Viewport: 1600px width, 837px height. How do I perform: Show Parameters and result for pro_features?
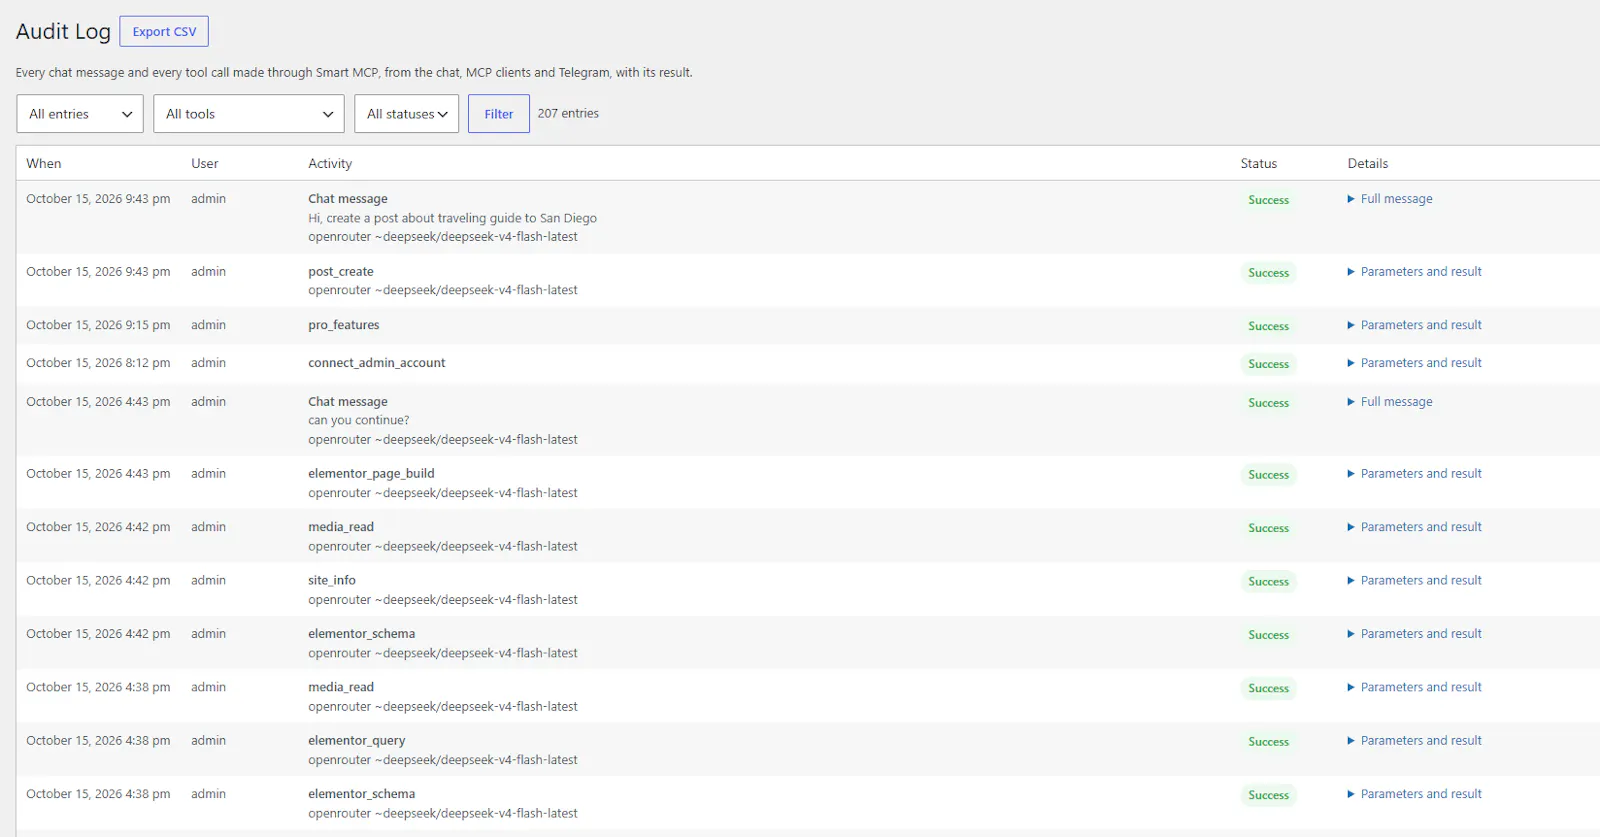(x=1415, y=325)
